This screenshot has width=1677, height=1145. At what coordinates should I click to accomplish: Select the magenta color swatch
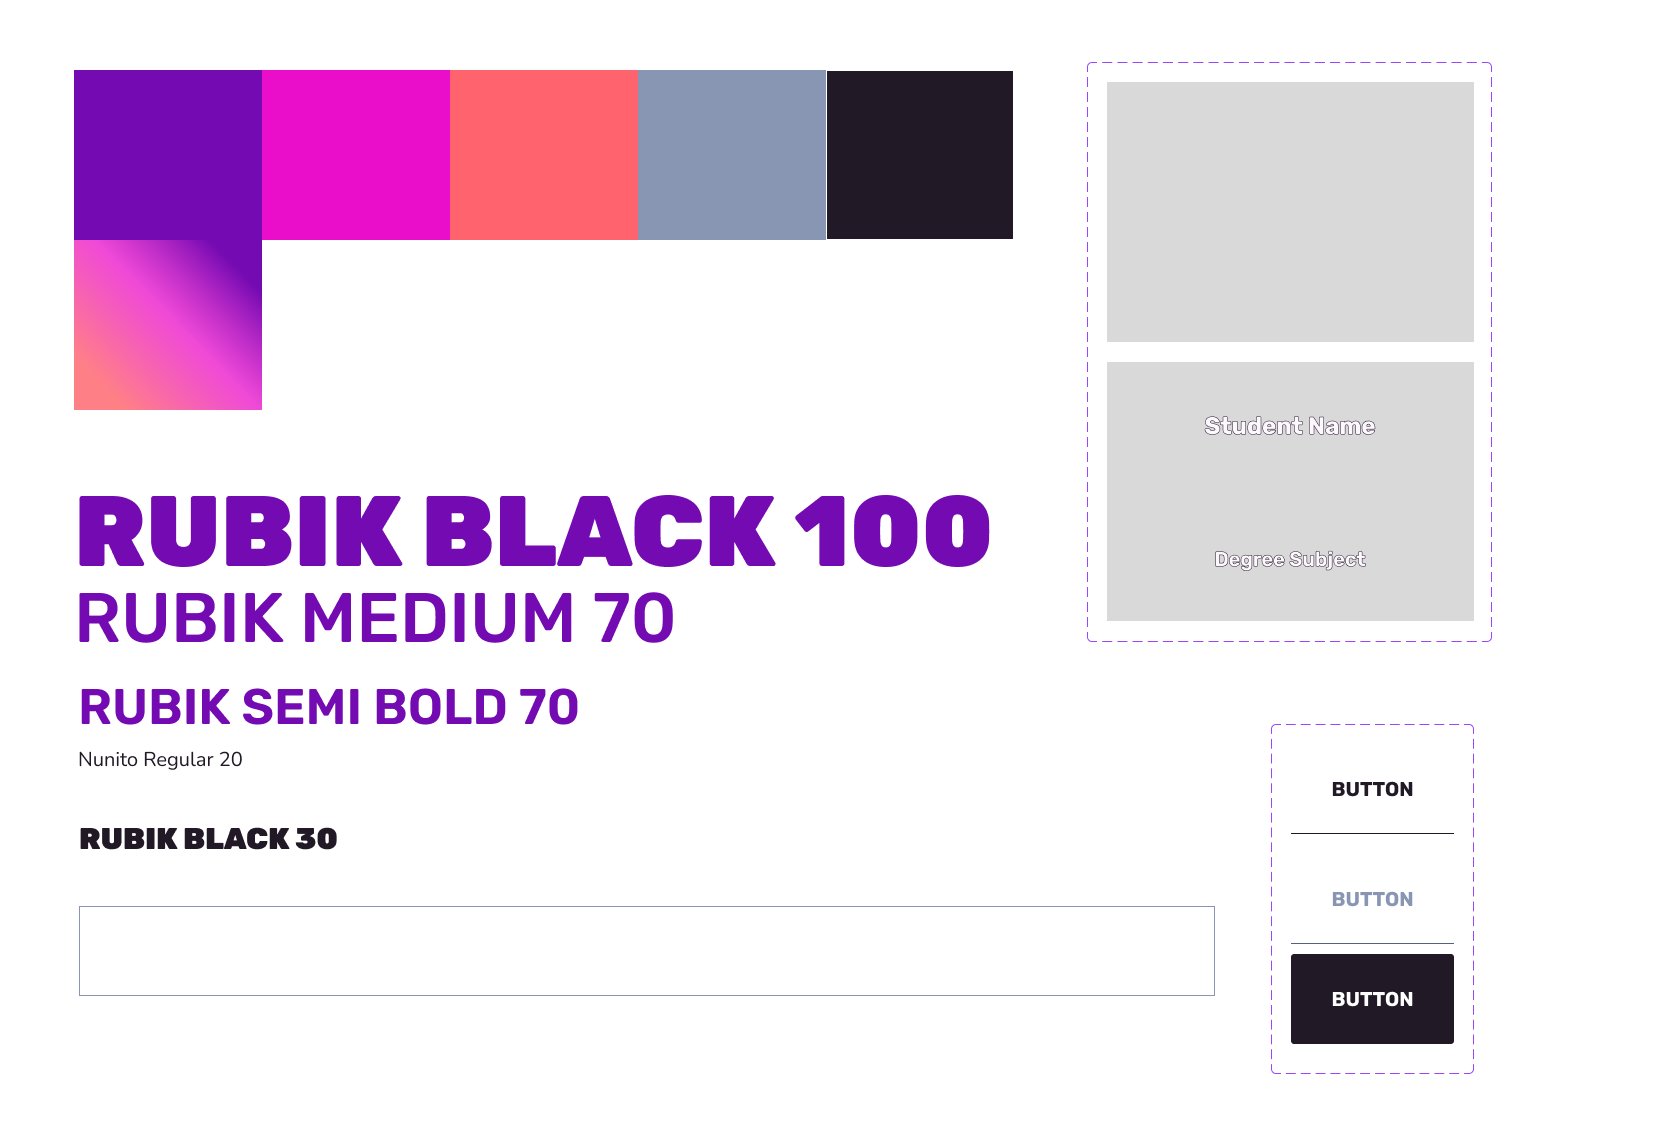tap(356, 155)
